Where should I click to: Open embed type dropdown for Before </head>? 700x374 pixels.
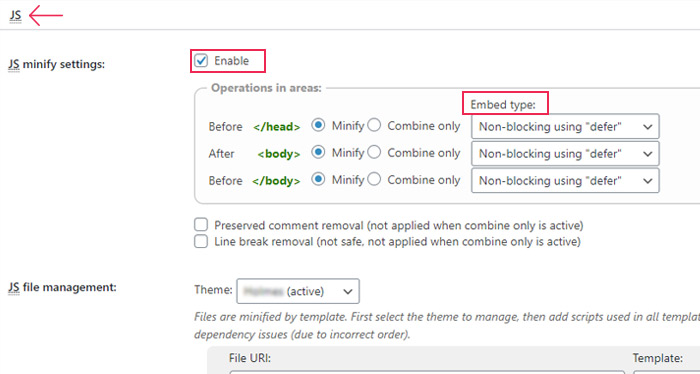pyautogui.click(x=565, y=126)
